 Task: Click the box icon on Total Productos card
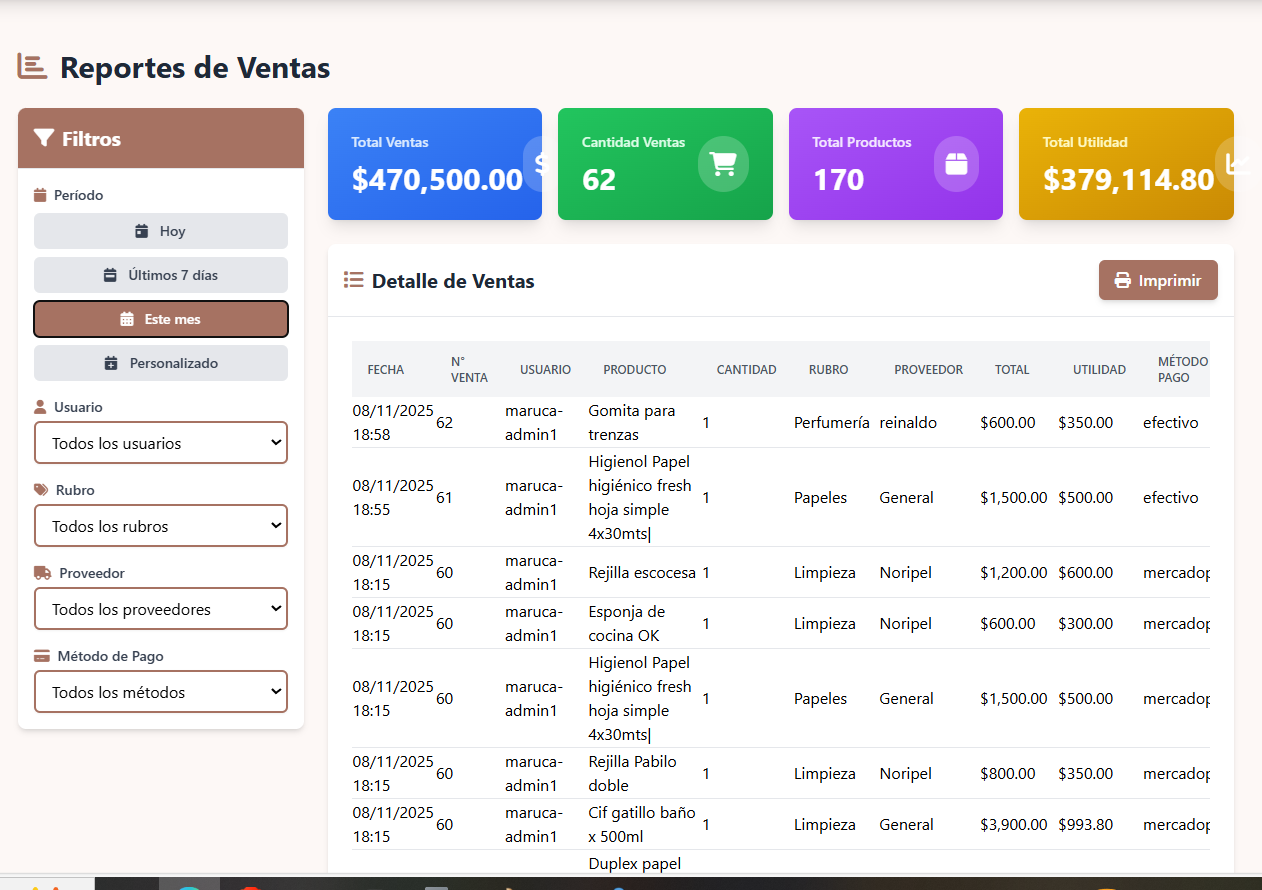[x=956, y=164]
